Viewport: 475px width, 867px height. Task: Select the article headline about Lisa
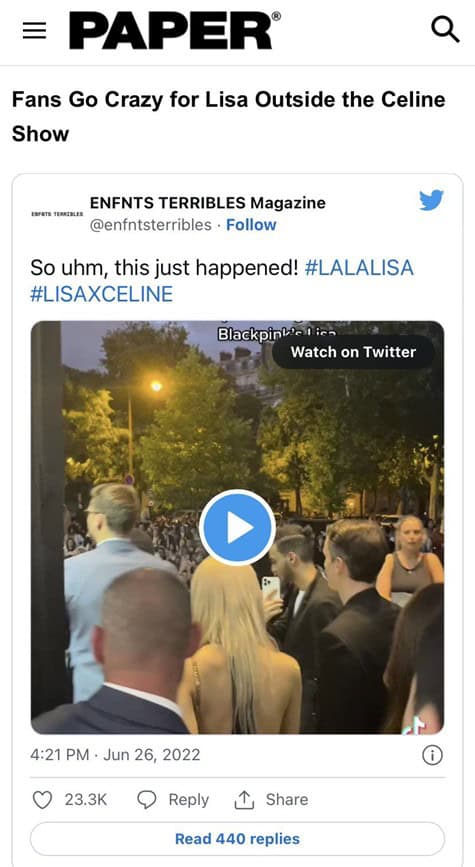228,117
